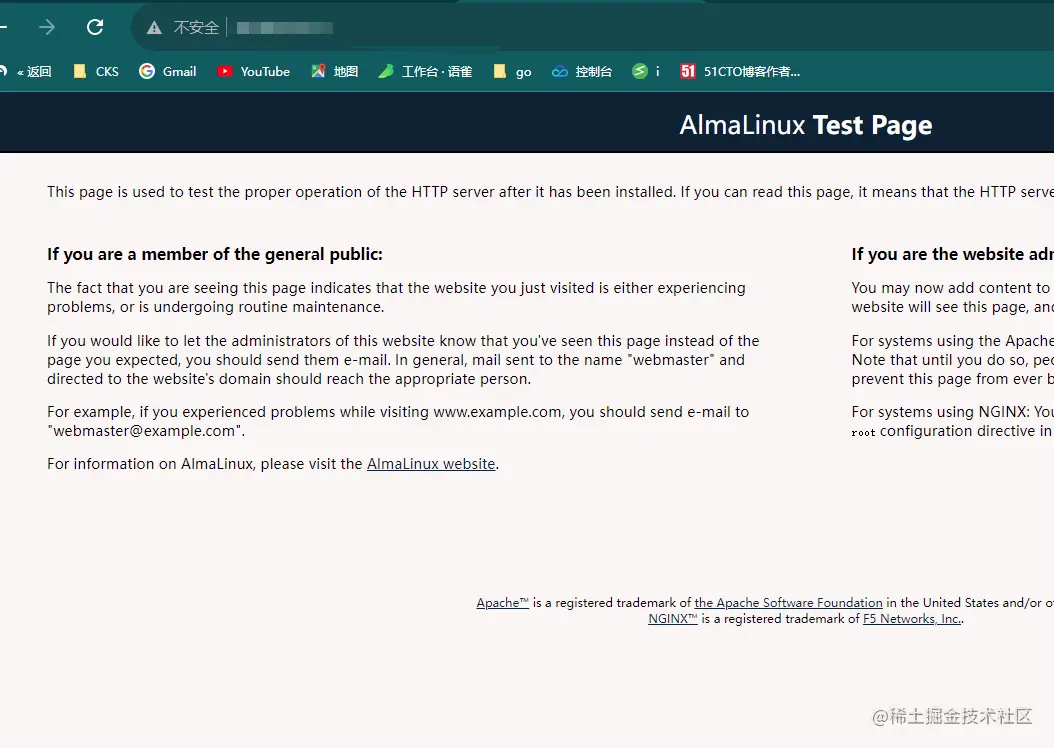Open the not secure warning icon
The image size is (1054, 748).
point(155,28)
